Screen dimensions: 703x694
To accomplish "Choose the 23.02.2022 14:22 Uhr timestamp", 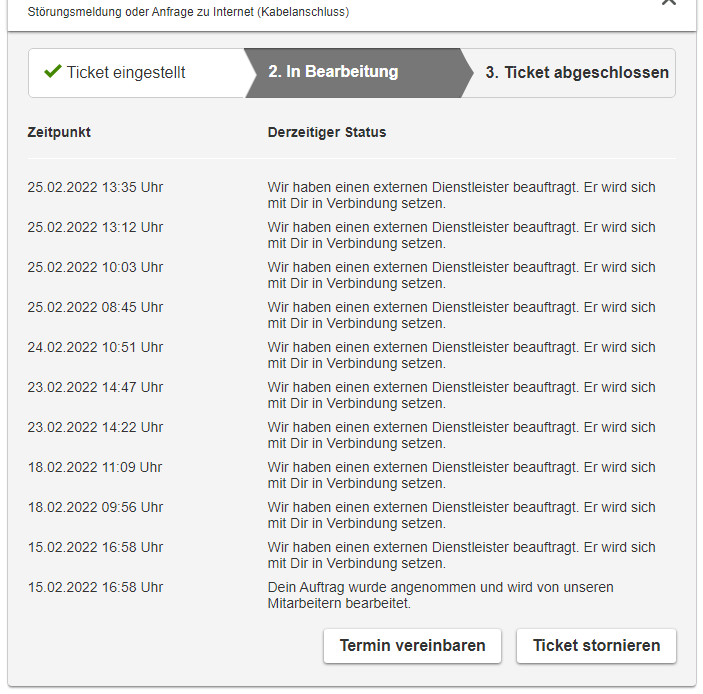I will tap(95, 427).
